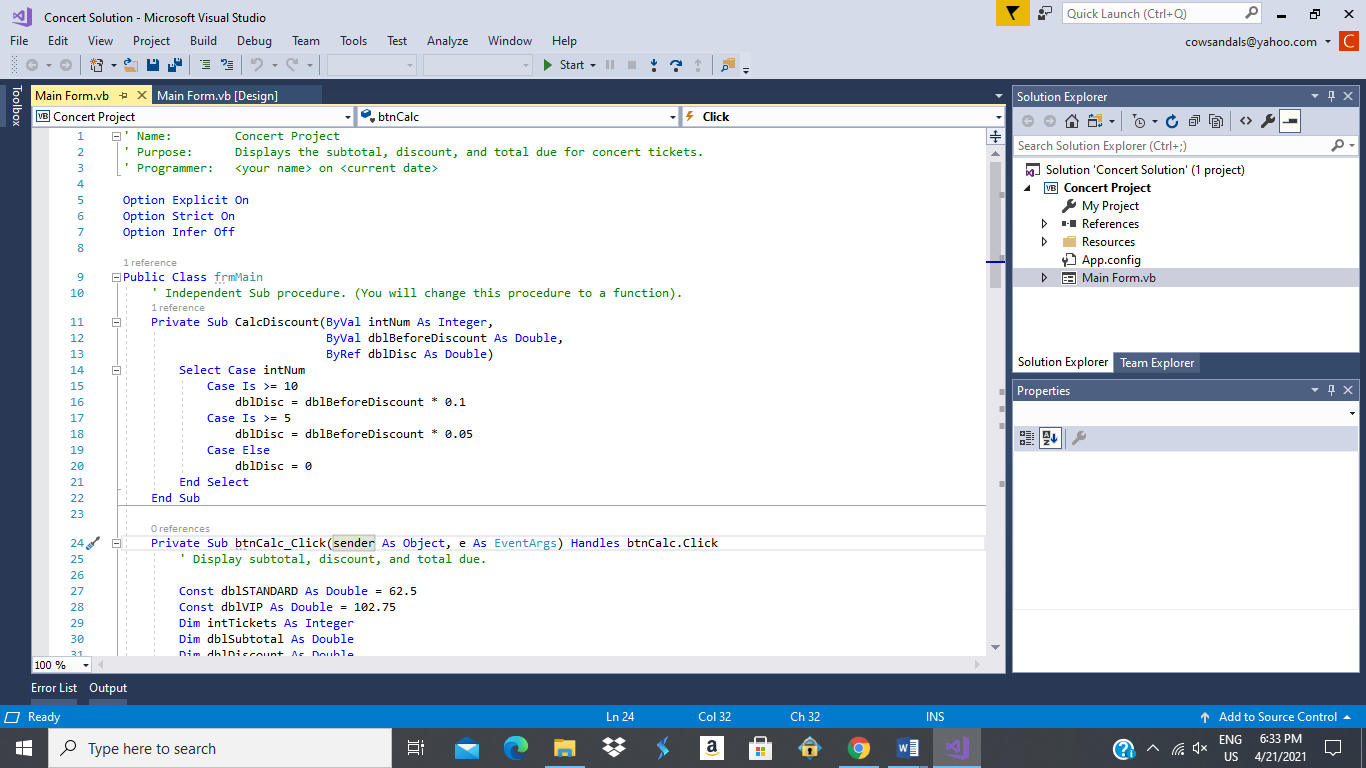Open the btnCalc method name dropdown
The height and width of the screenshot is (768, 1366).
[x=673, y=117]
